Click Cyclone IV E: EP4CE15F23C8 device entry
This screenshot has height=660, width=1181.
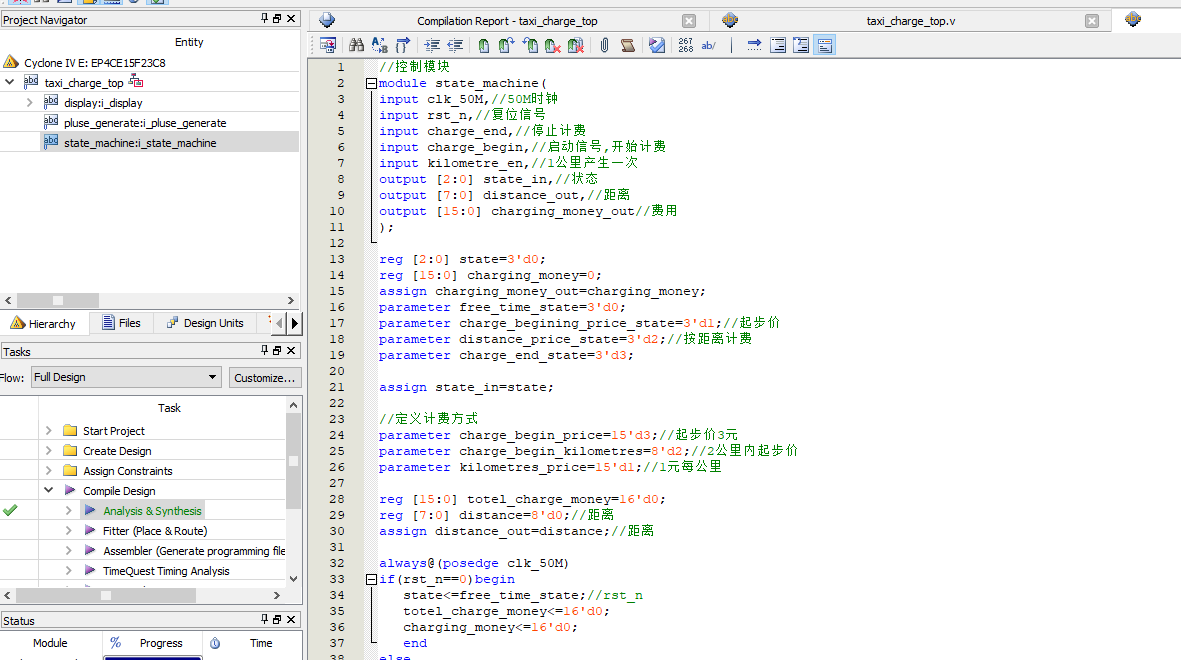point(94,63)
